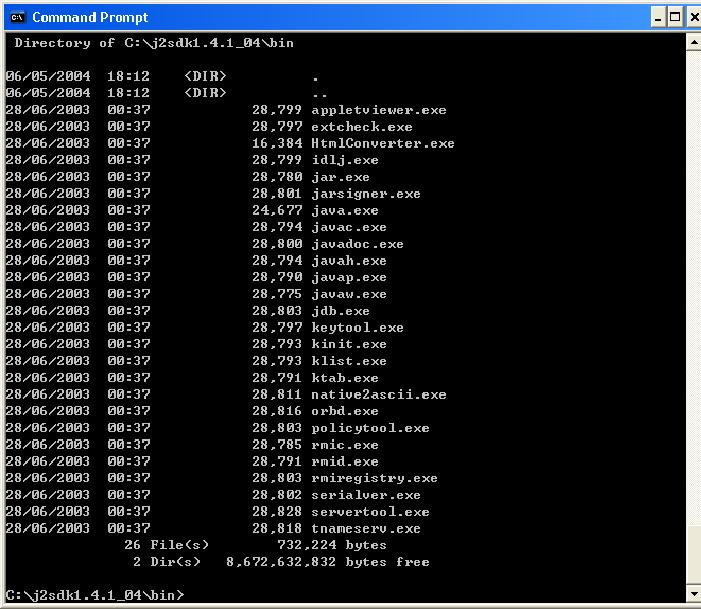
Task: Select serialver.exe file name
Action: pos(366,495)
